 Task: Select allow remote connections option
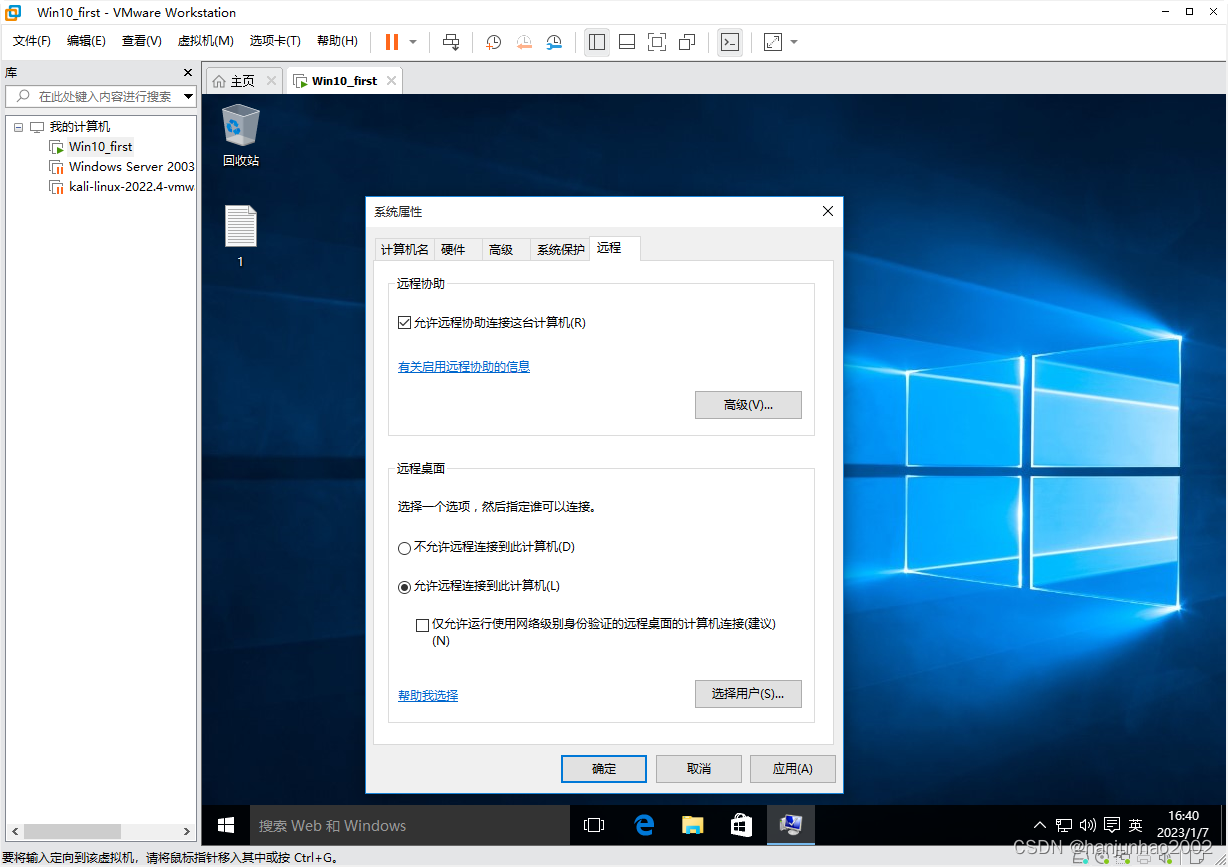pos(404,587)
